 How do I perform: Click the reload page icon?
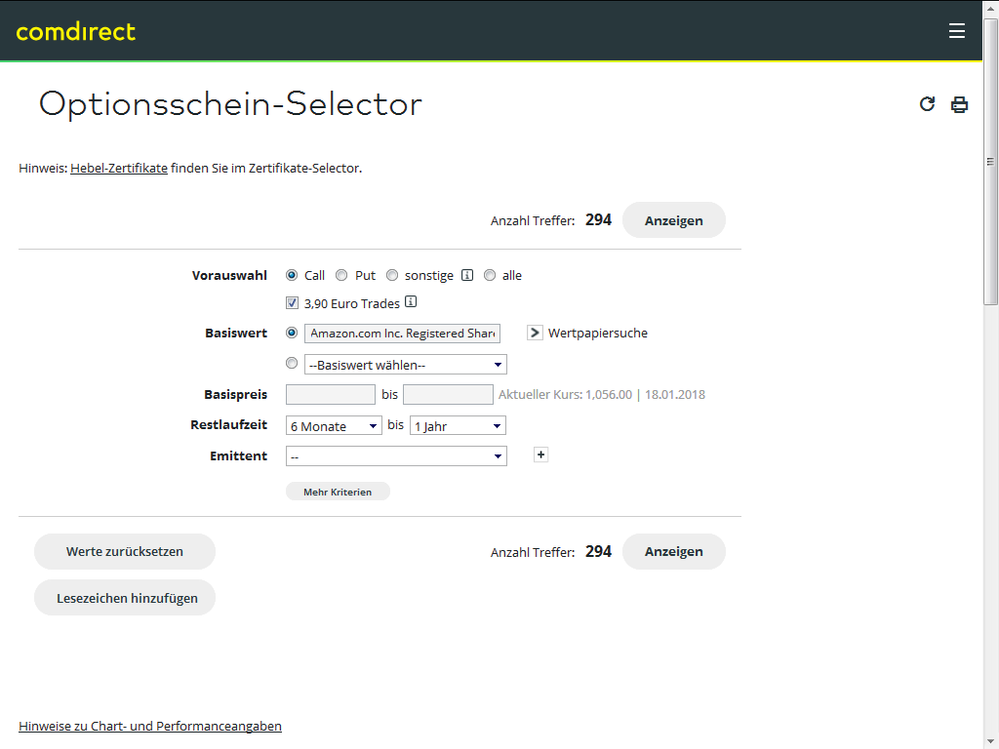coord(927,104)
